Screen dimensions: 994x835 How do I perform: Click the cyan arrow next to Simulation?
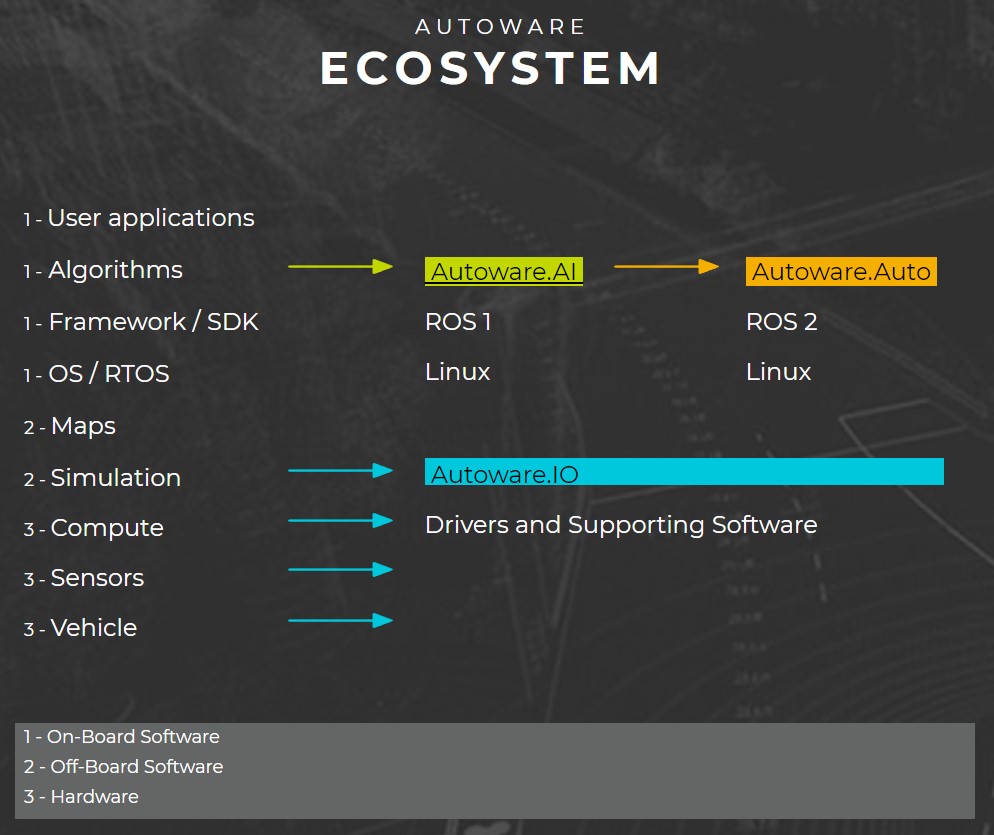pos(340,470)
